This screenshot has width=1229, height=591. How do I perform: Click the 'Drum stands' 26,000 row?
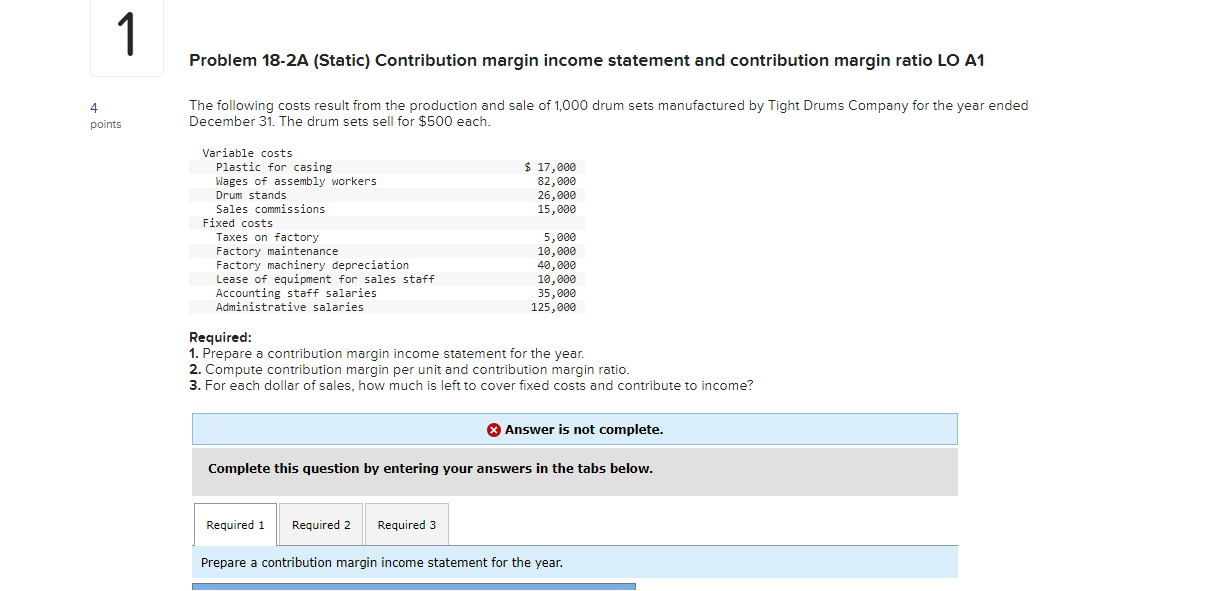point(389,195)
